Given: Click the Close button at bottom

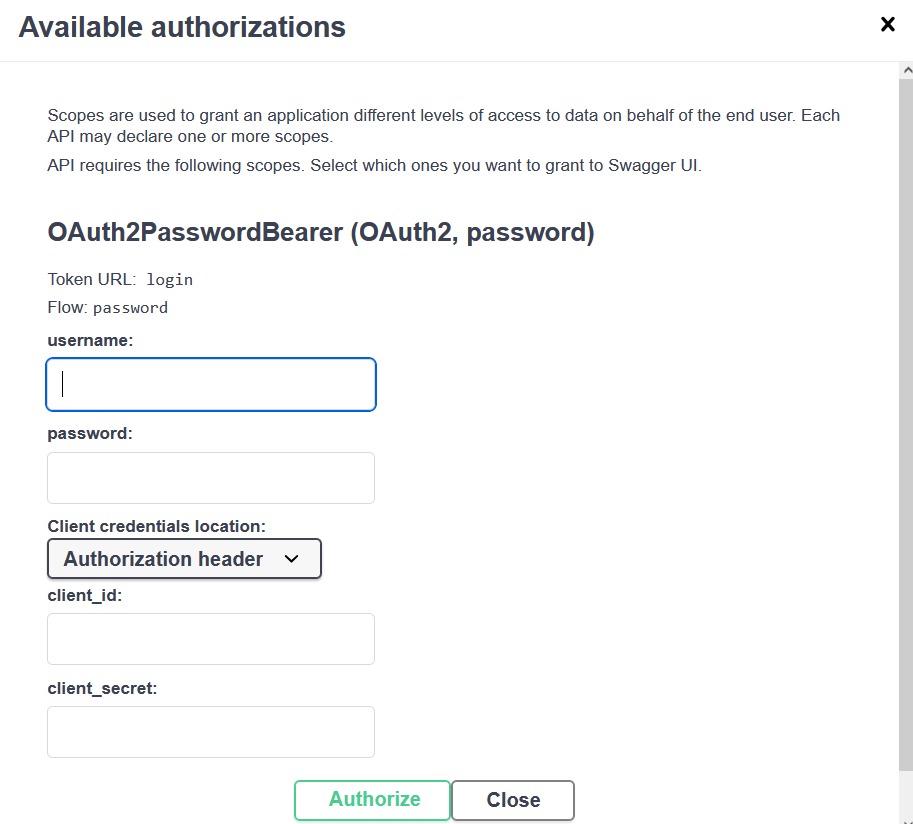Looking at the screenshot, I should 513,800.
